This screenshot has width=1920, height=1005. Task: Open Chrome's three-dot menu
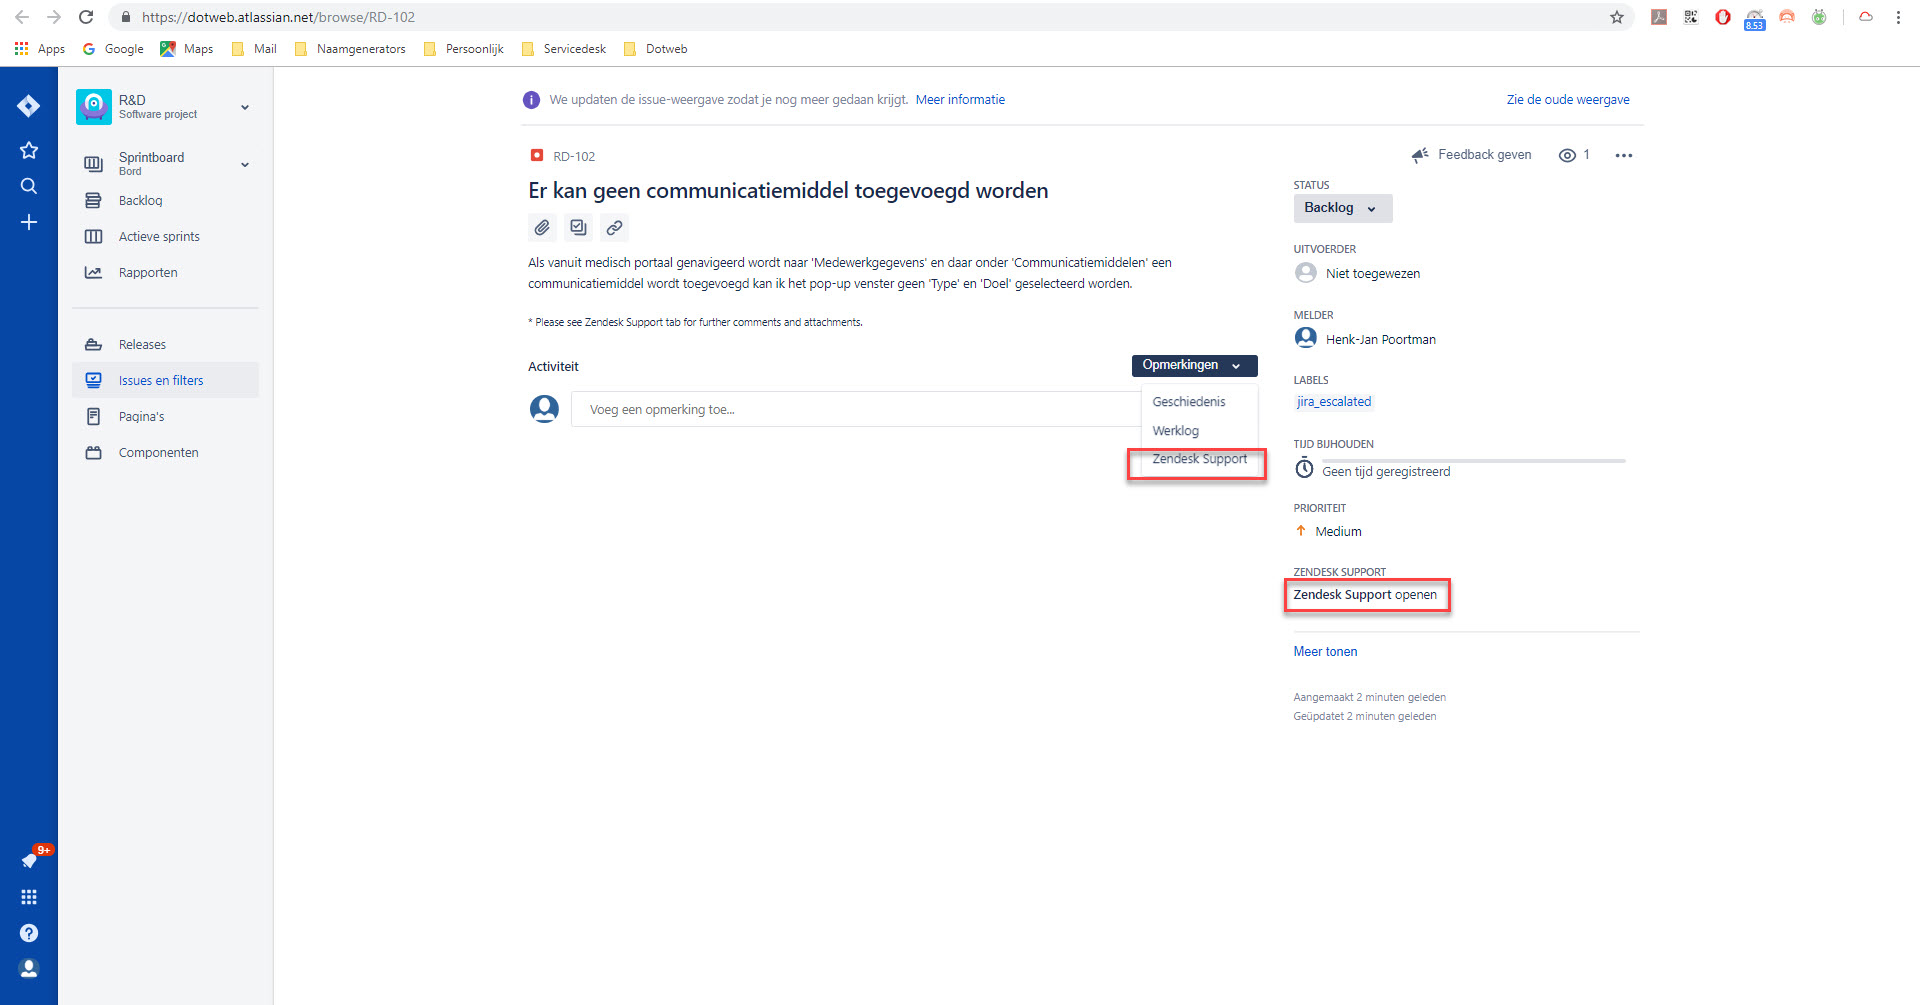click(x=1898, y=17)
